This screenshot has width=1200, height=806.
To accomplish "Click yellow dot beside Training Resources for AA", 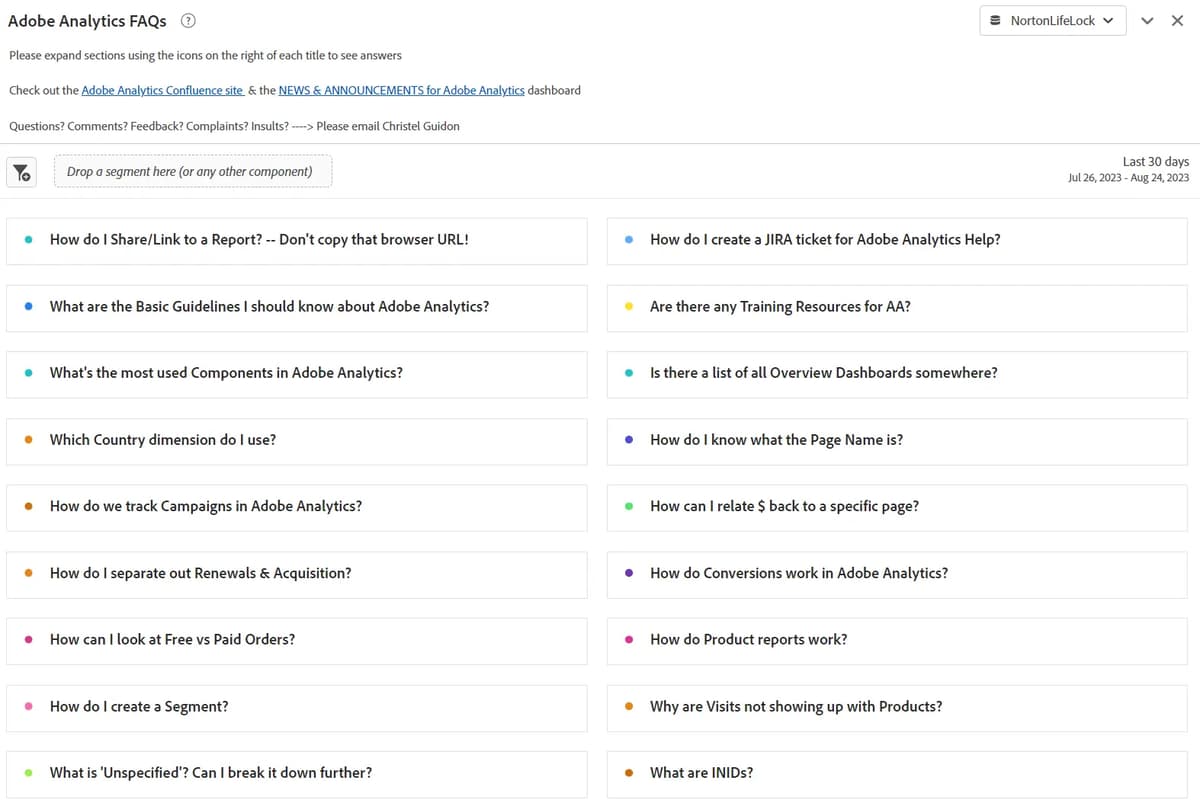I will tap(628, 307).
